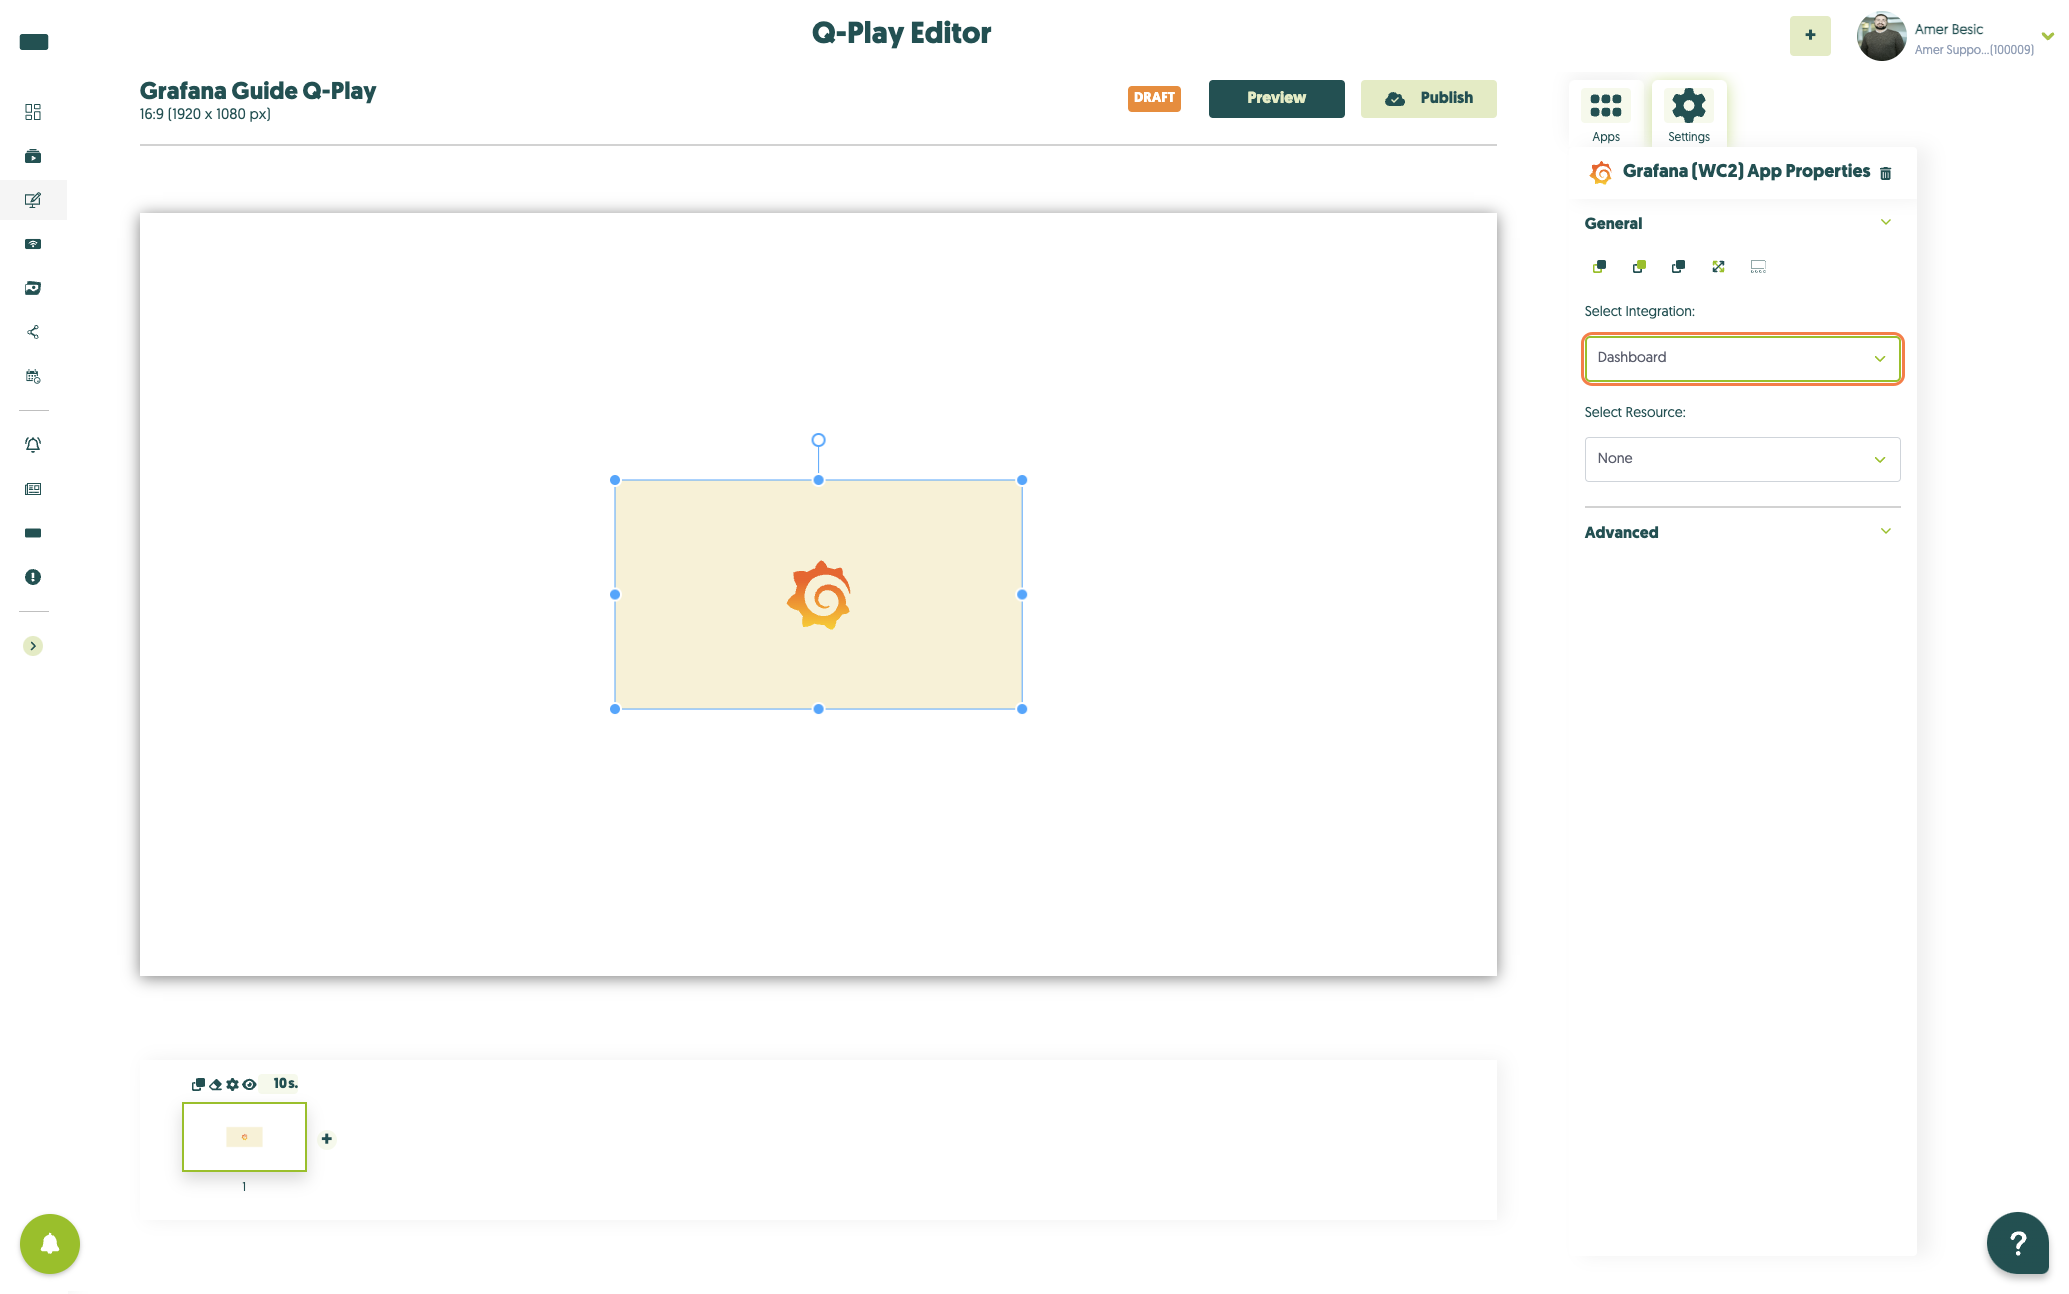Add a new slide with plus button

coord(327,1139)
